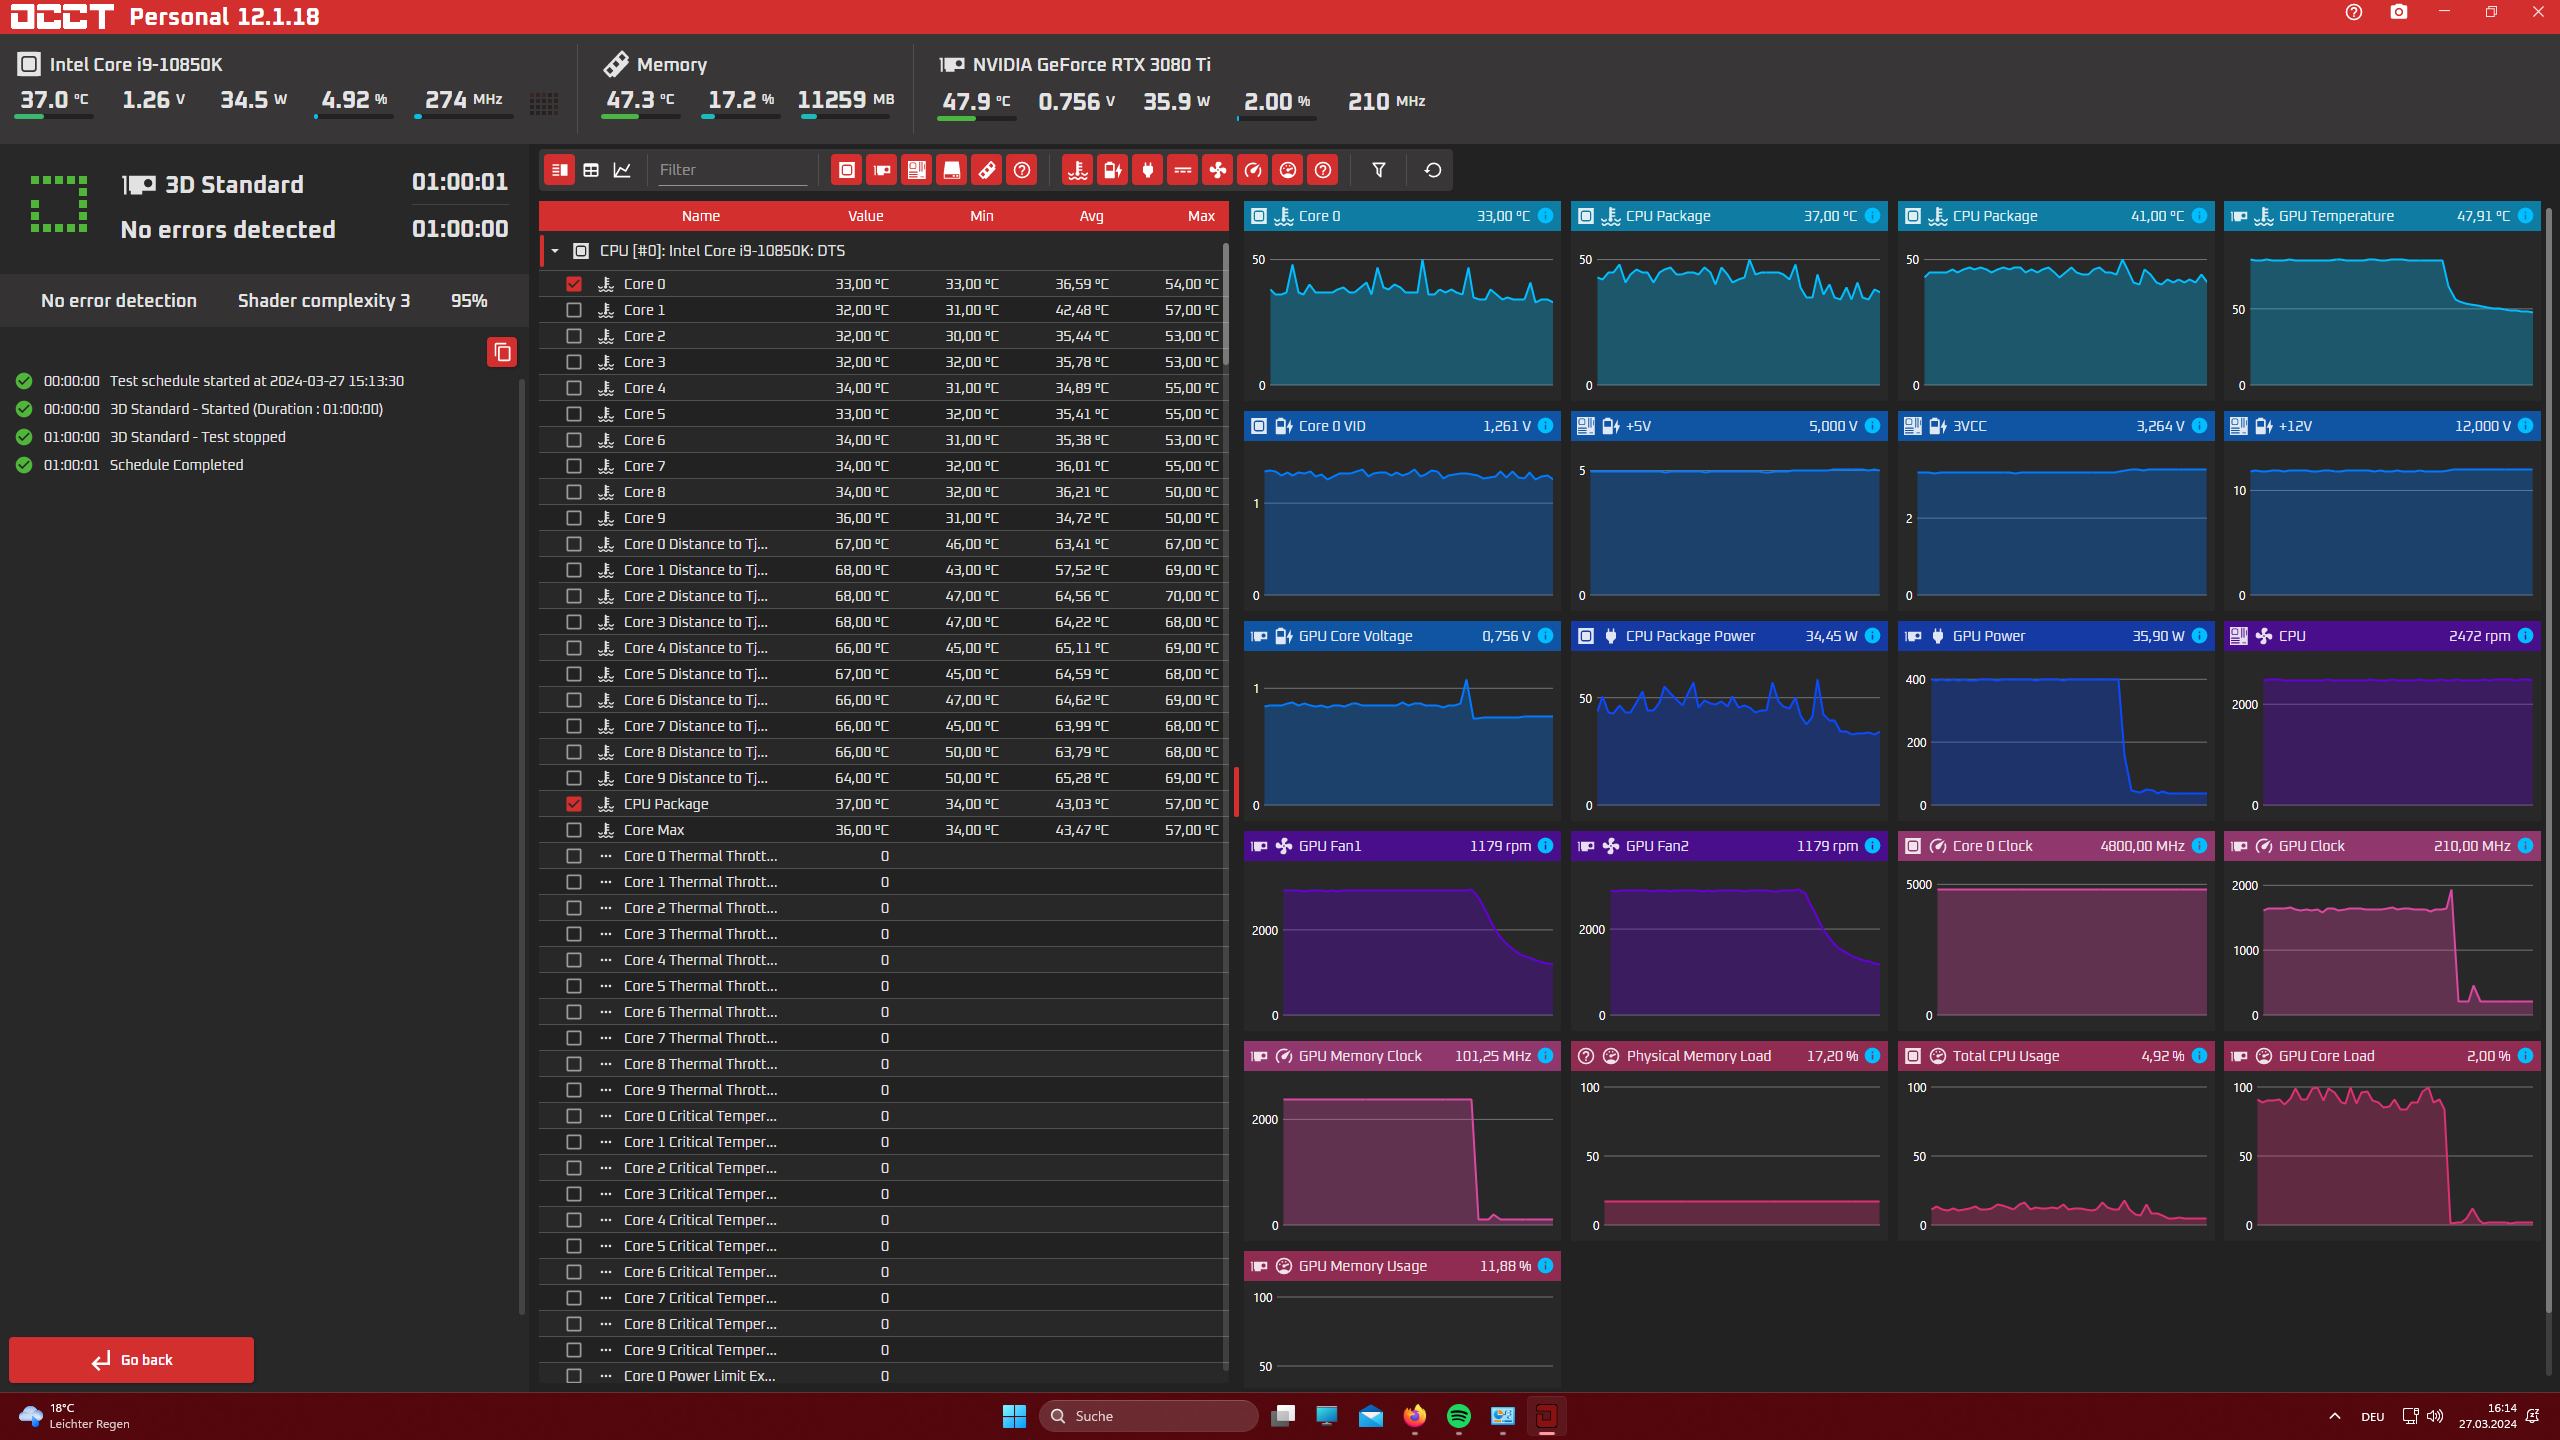Viewport: 2560px width, 1440px height.
Task: Toggle the storage drive sensor filter icon
Action: point(952,170)
